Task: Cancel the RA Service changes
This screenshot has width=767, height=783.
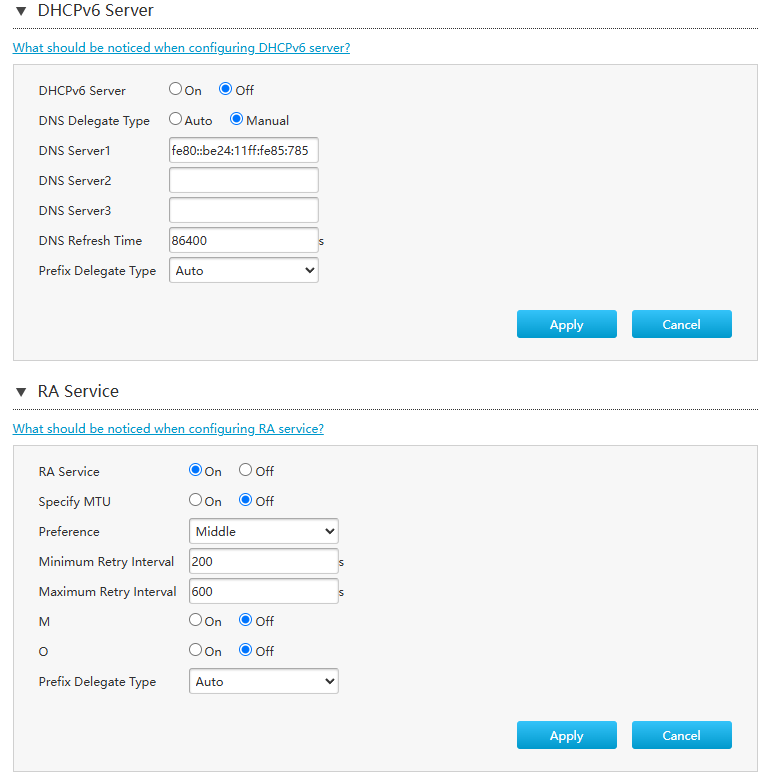Action: tap(681, 736)
